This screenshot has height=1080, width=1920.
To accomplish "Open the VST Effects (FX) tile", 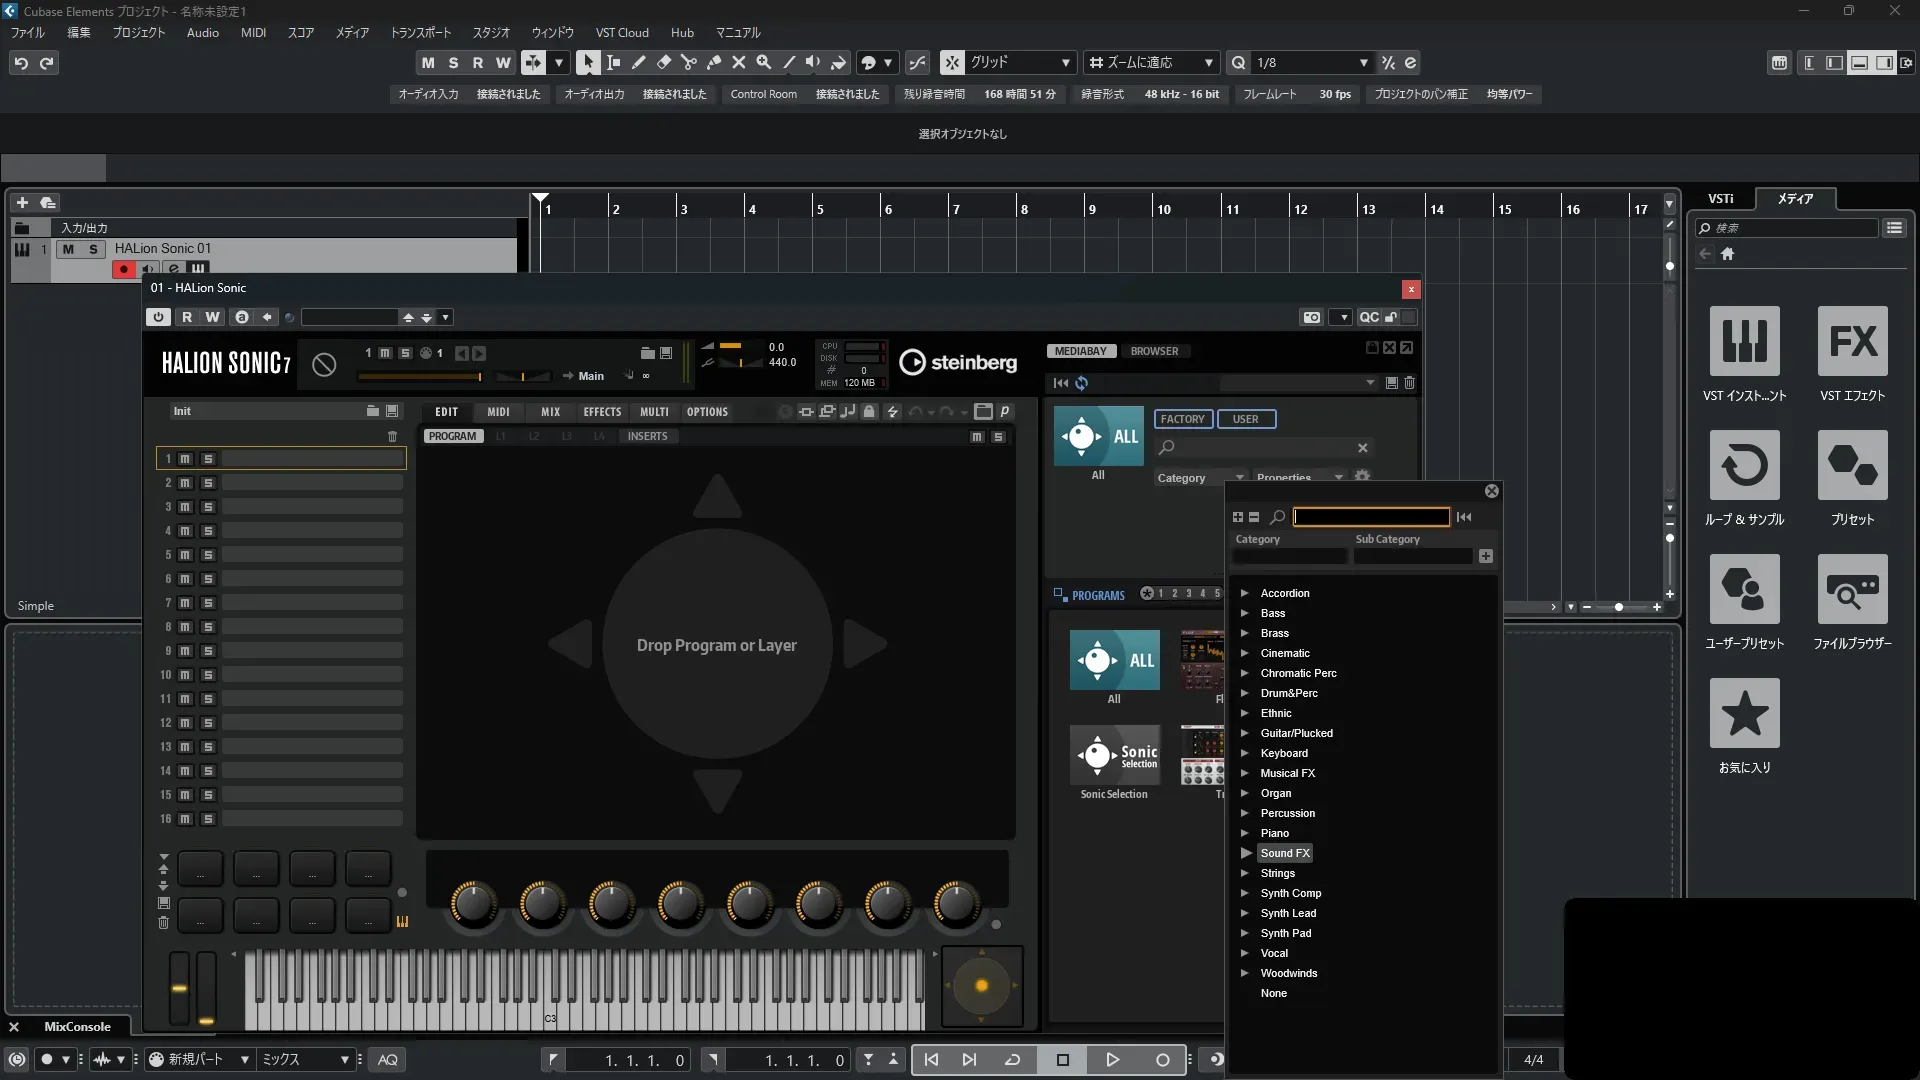I will click(1852, 342).
